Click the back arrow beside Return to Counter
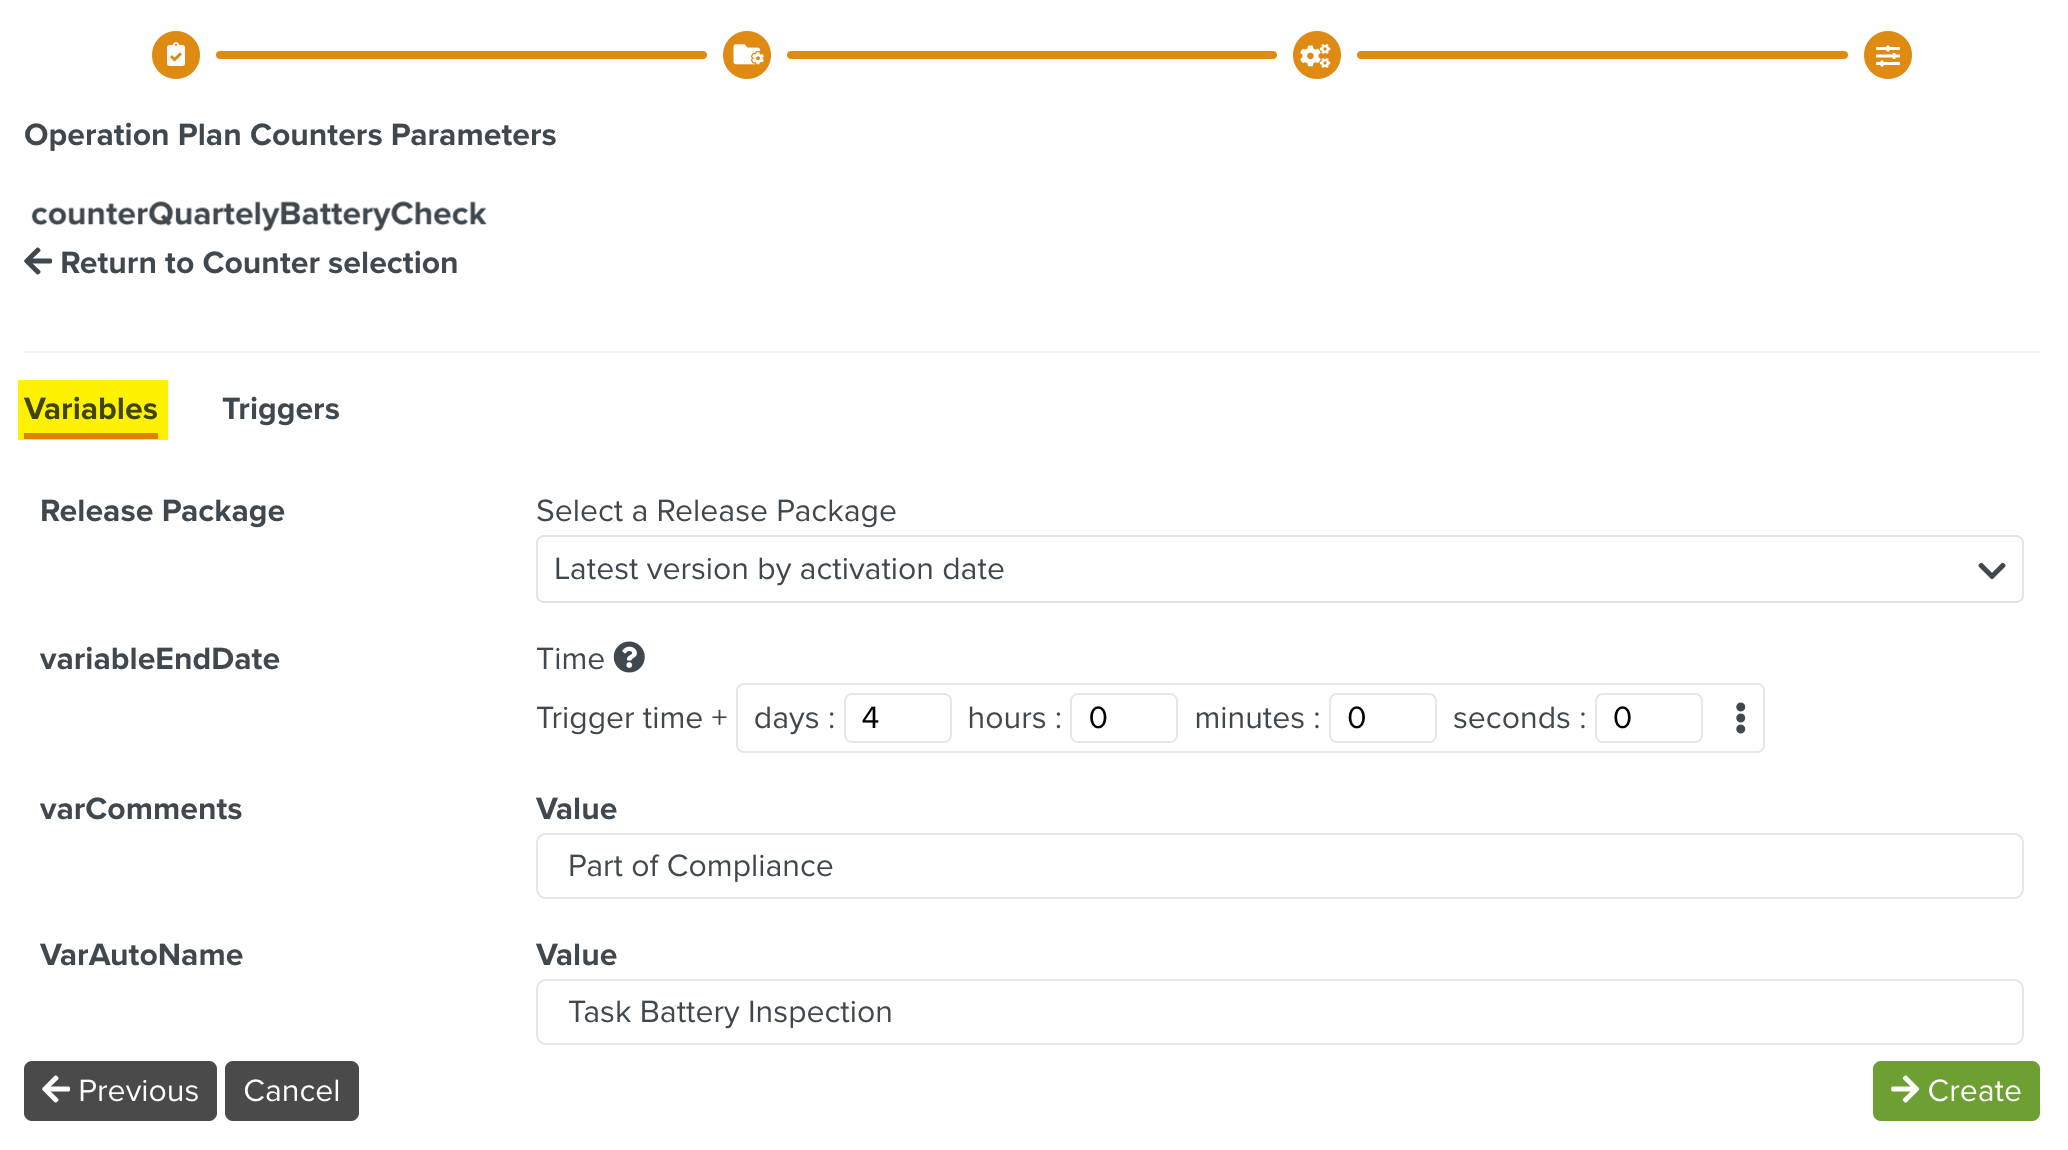Screen dimensions: 2068x1150 pyautogui.click(x=38, y=262)
